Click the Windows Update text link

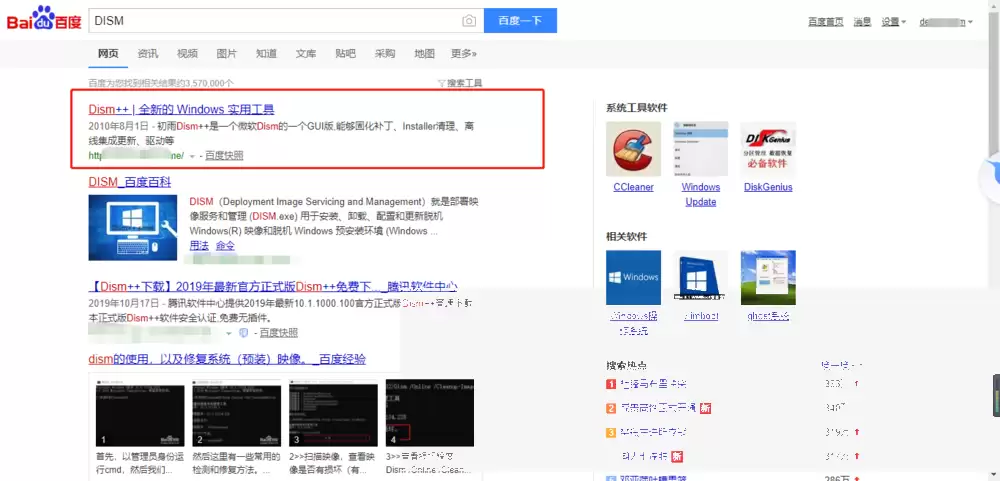700,195
